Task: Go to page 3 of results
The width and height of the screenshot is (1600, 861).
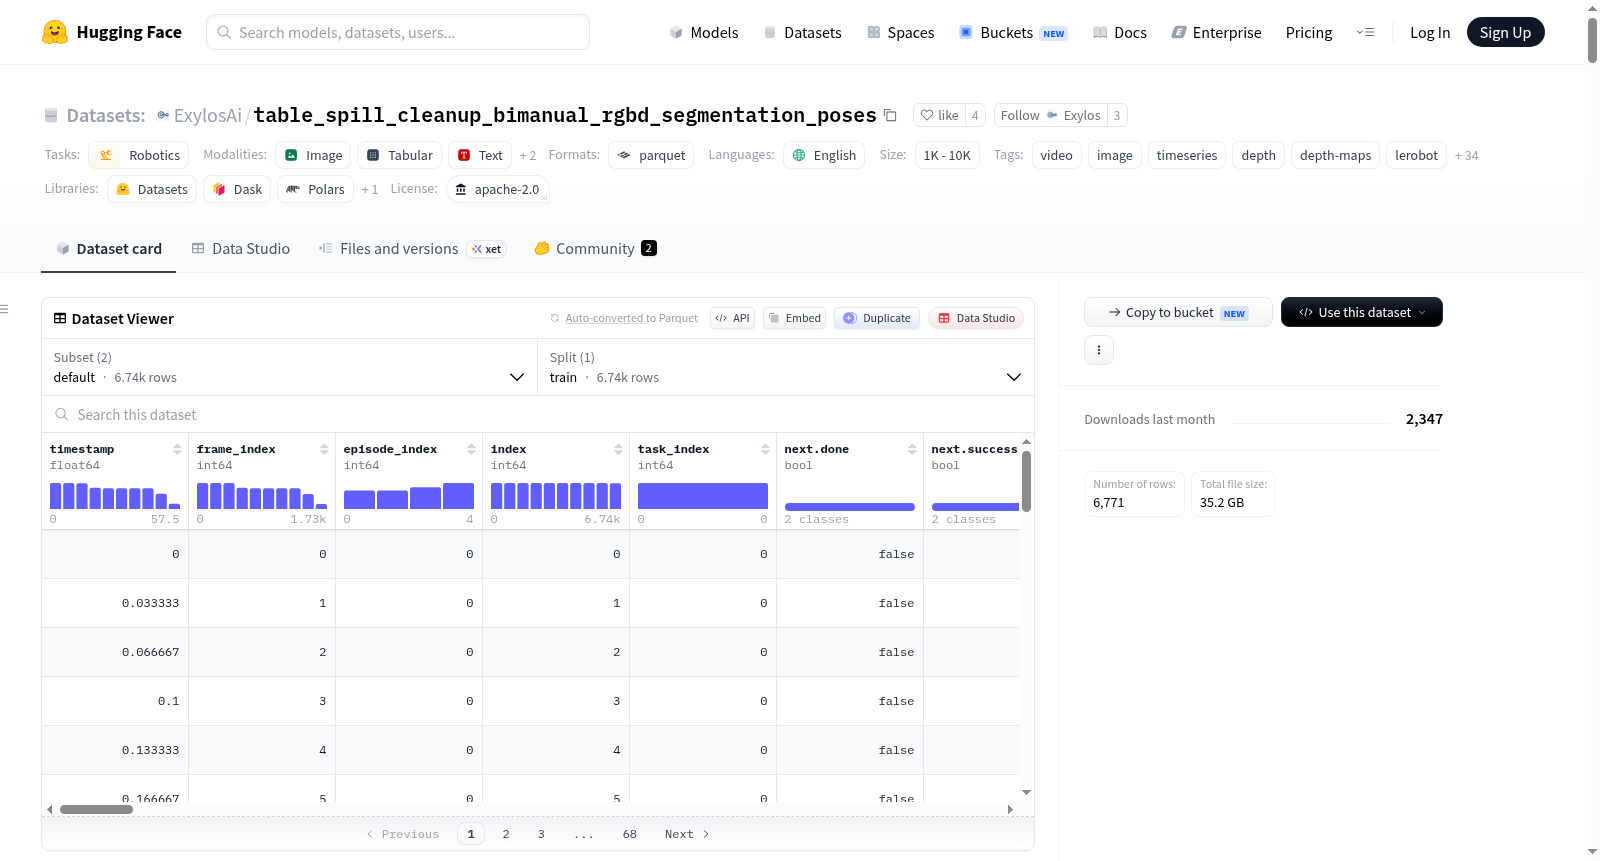Action: [x=541, y=834]
